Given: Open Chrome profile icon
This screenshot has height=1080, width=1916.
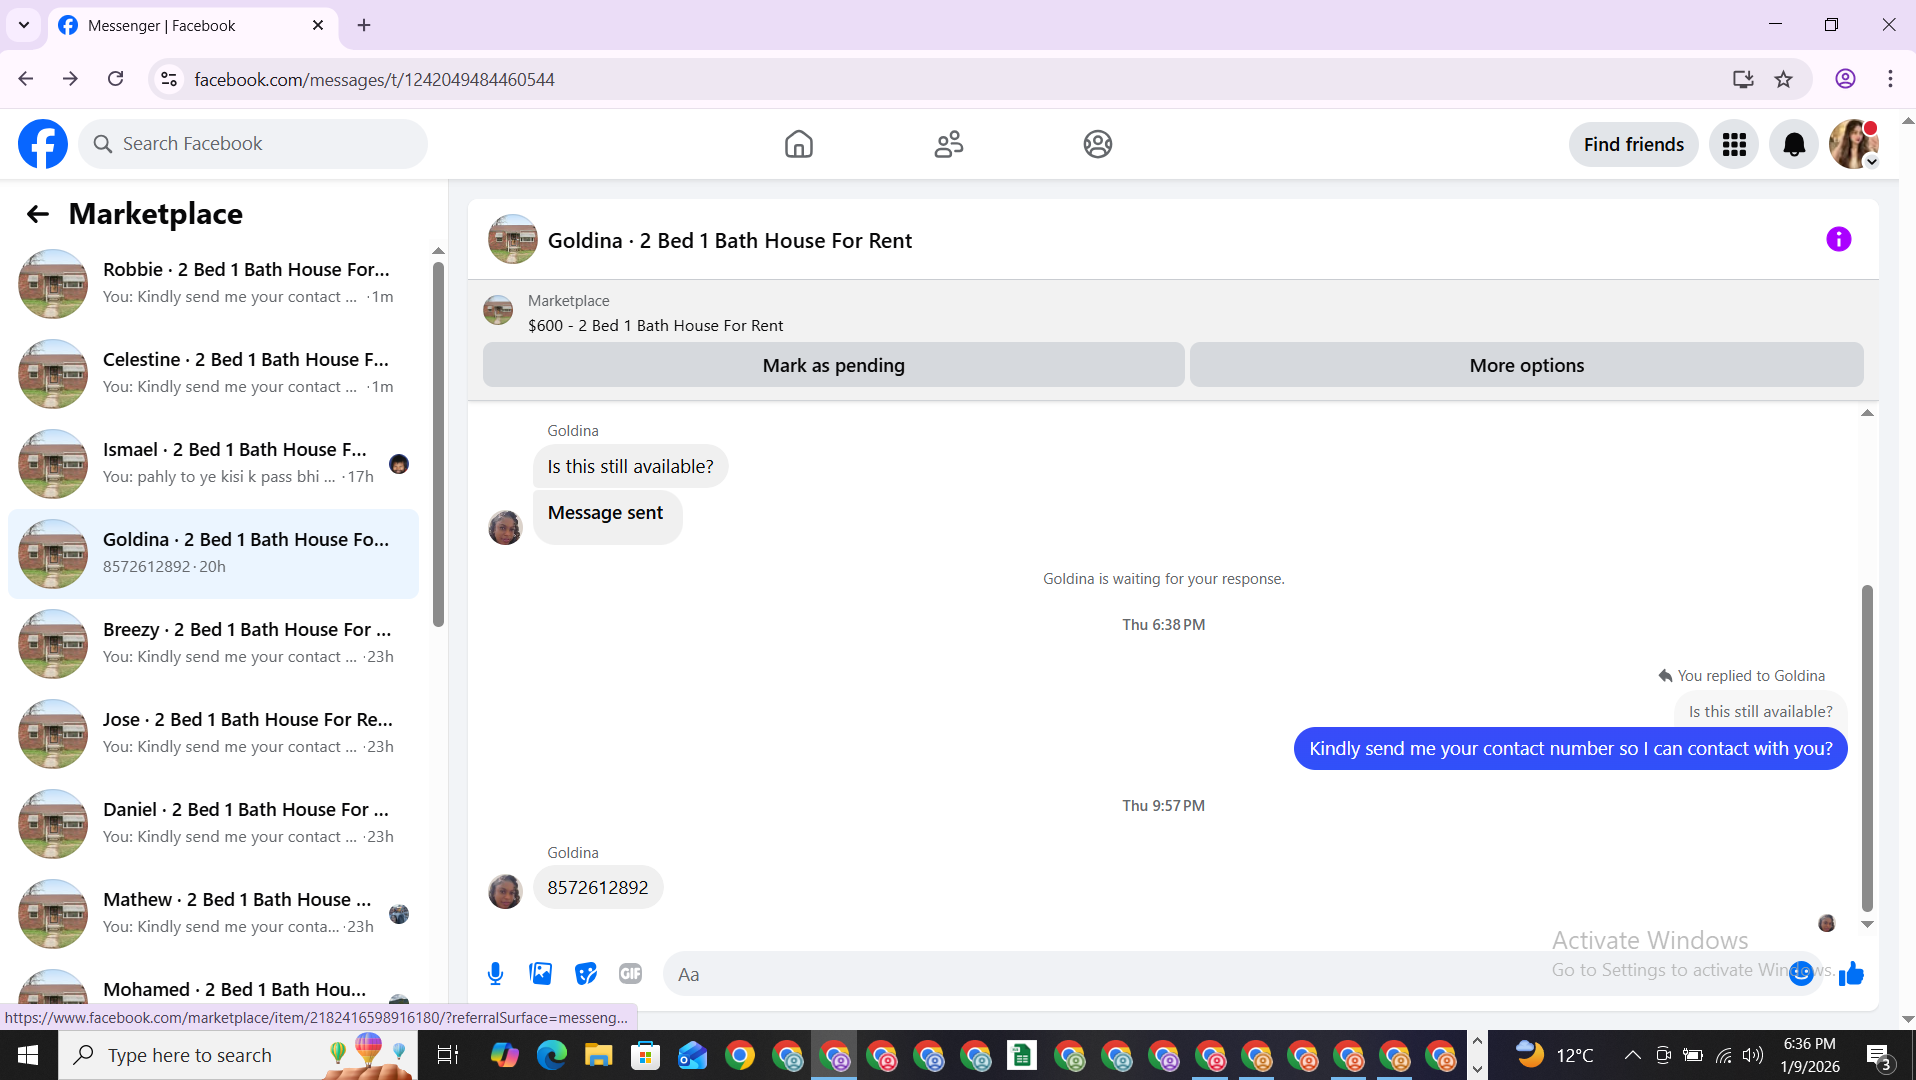Looking at the screenshot, I should (1845, 79).
